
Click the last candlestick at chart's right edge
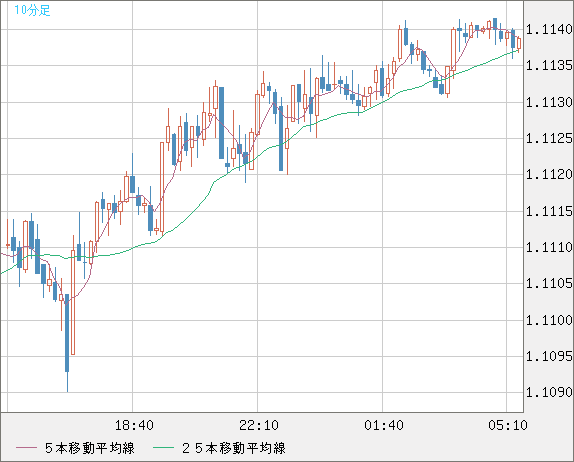tap(519, 43)
